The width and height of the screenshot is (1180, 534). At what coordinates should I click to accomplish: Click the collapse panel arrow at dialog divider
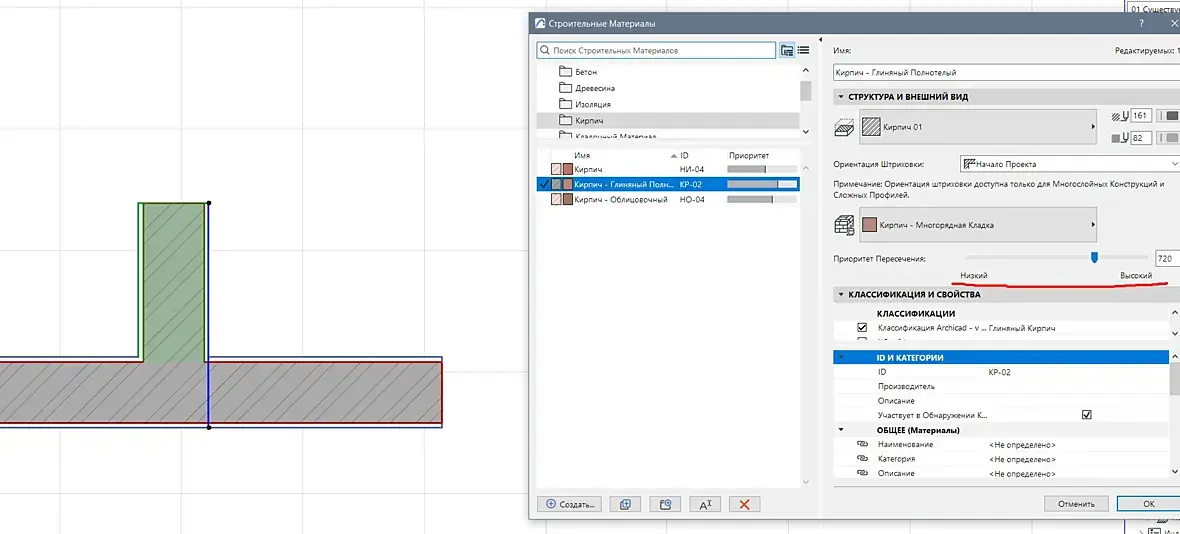click(x=820, y=39)
